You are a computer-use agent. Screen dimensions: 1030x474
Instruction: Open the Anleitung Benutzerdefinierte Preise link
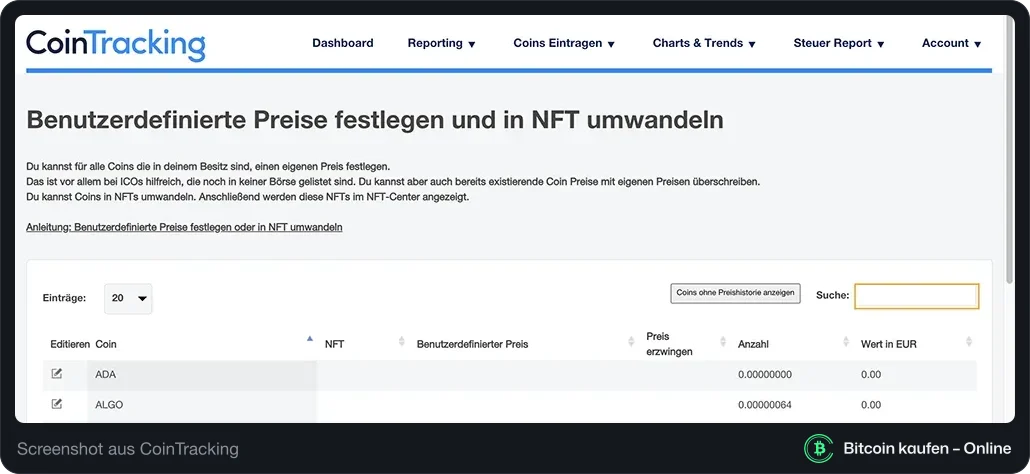click(184, 227)
